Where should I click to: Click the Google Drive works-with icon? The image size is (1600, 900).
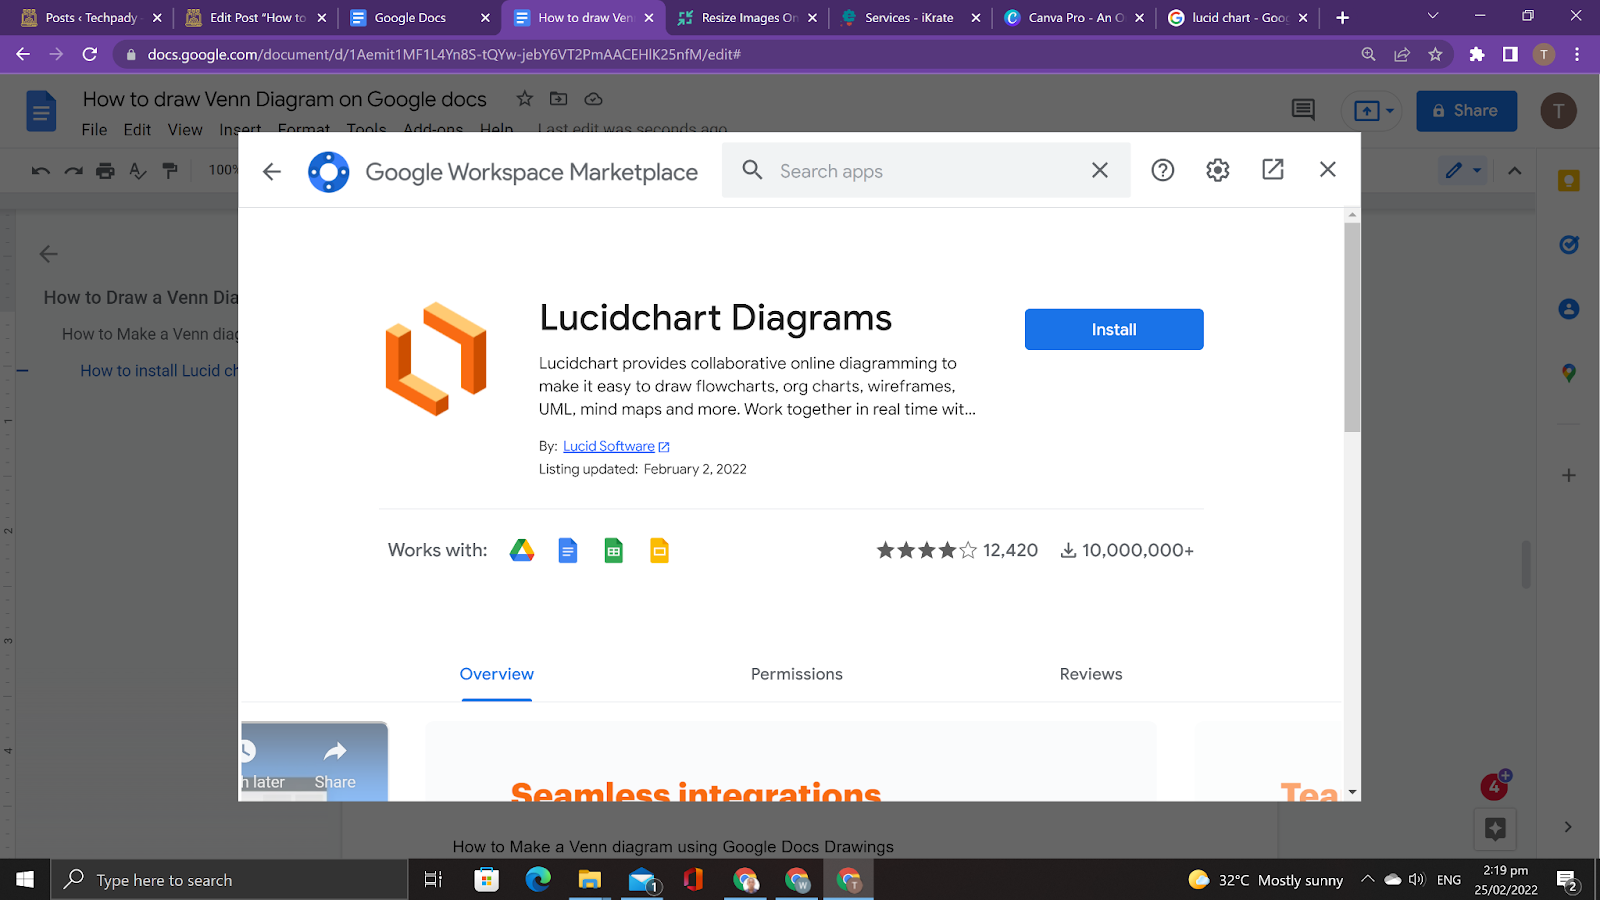(522, 550)
